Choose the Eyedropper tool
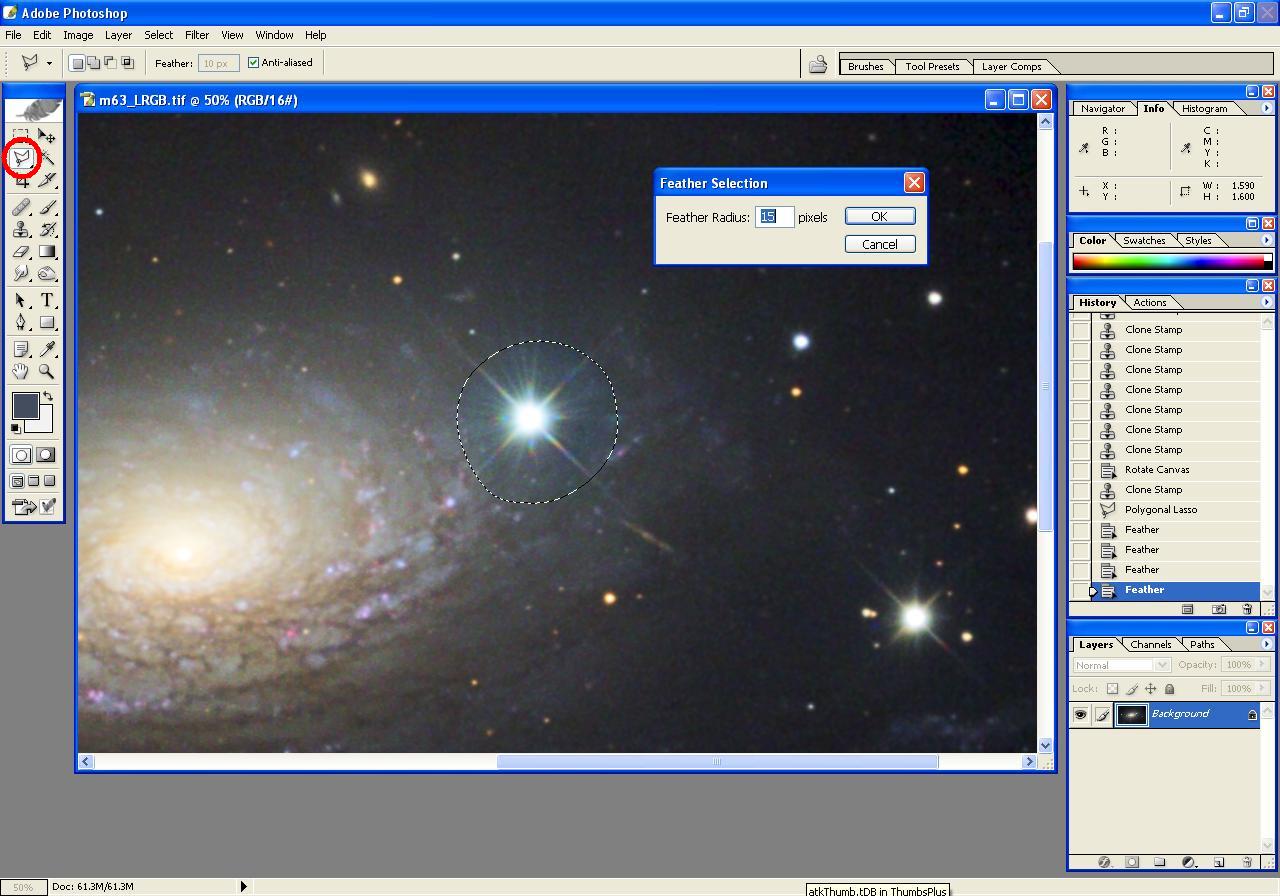This screenshot has height=896, width=1280. [47, 349]
